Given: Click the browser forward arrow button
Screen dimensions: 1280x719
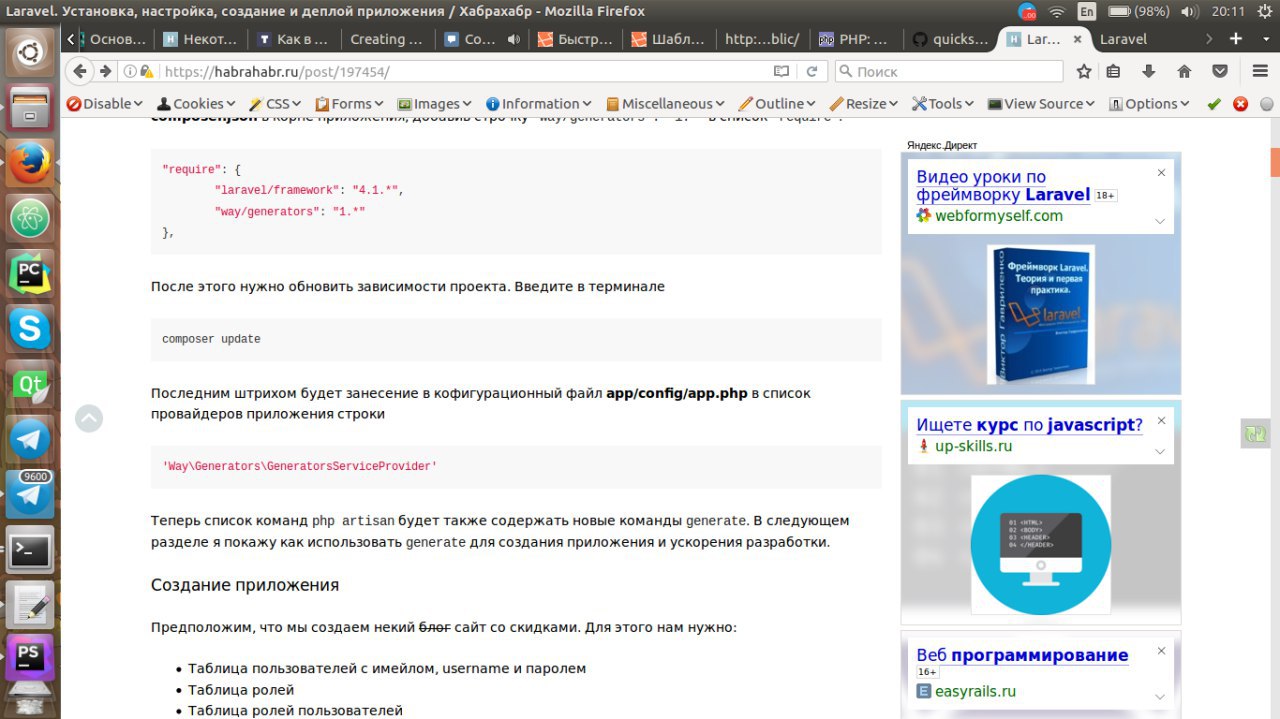Looking at the screenshot, I should click(x=106, y=71).
